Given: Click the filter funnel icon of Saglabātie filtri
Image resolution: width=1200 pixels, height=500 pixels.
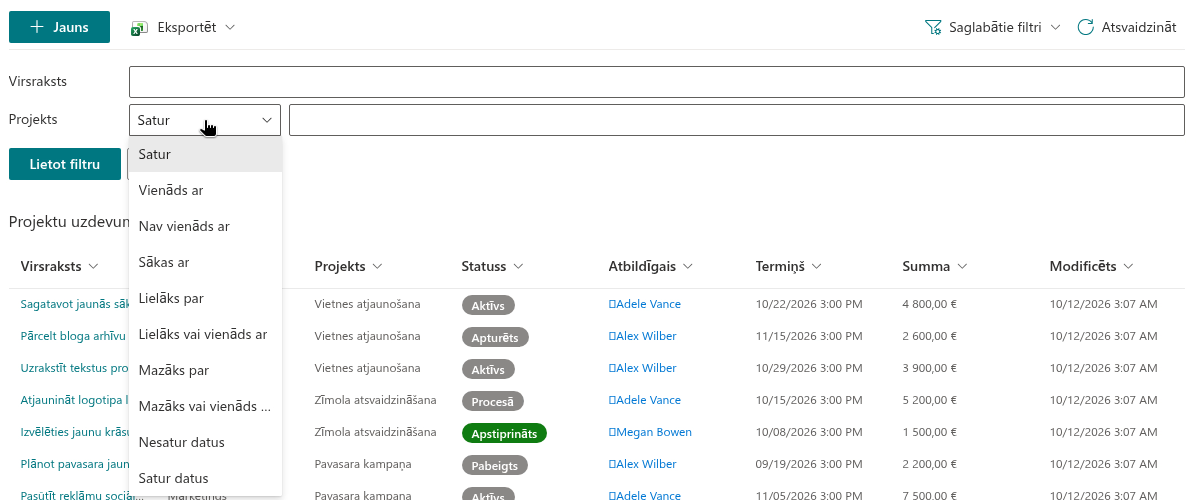Looking at the screenshot, I should (933, 27).
